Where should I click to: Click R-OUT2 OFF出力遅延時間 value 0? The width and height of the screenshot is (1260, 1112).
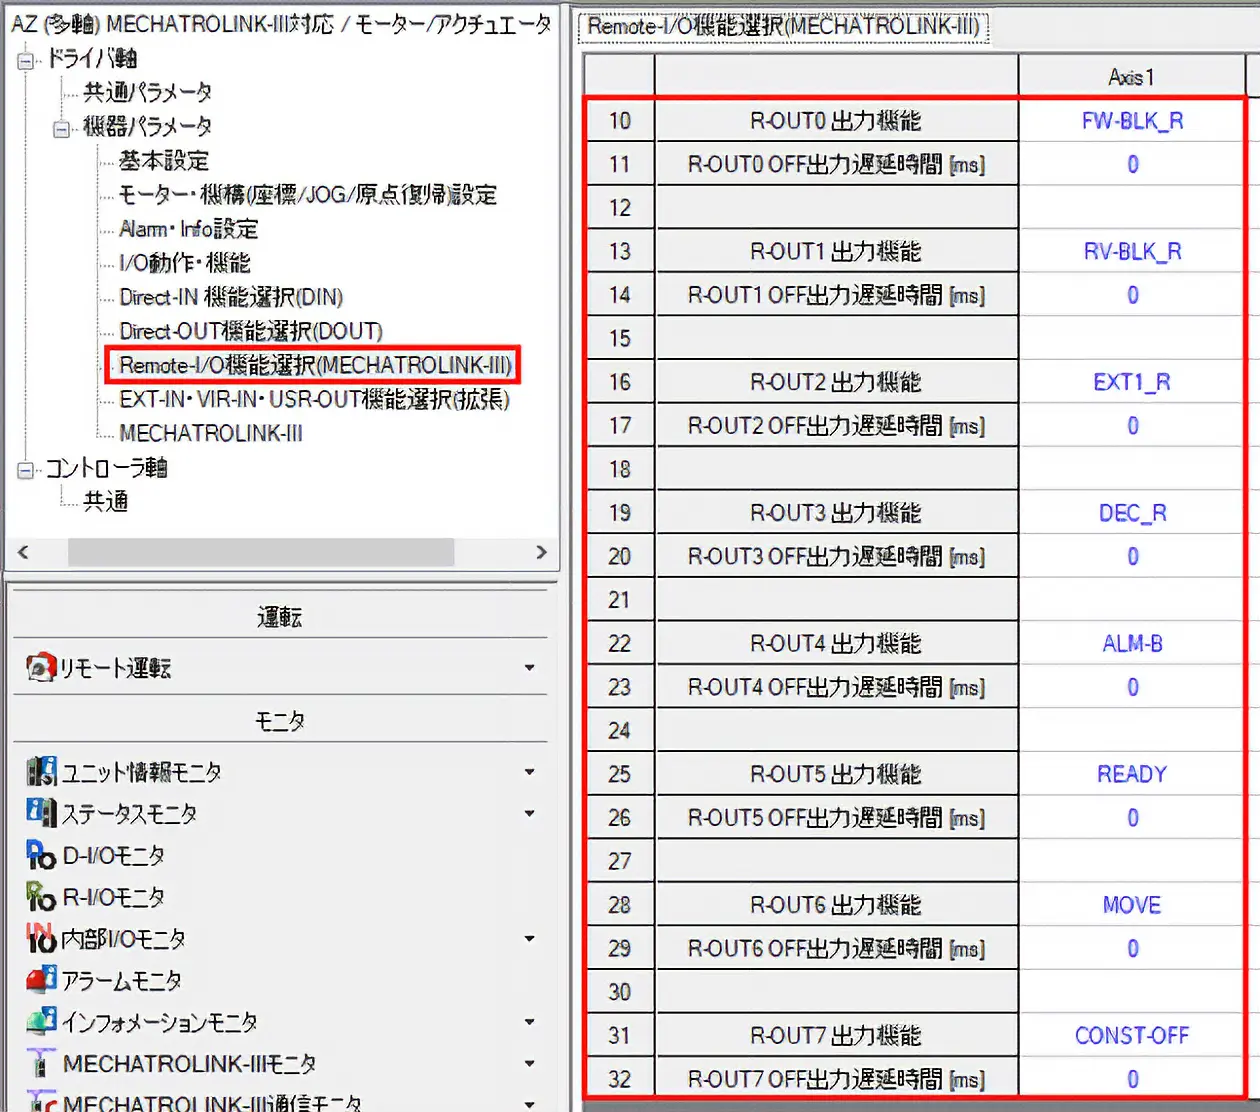[1132, 426]
